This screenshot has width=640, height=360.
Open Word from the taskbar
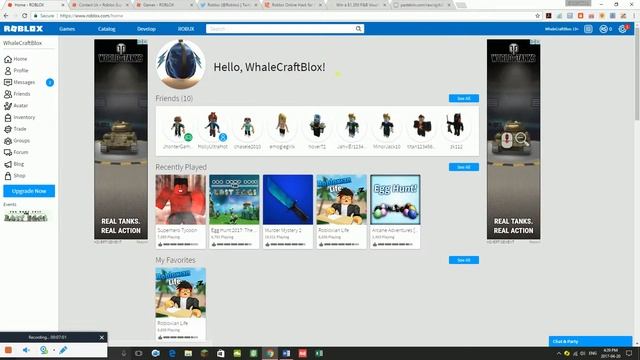[286, 353]
